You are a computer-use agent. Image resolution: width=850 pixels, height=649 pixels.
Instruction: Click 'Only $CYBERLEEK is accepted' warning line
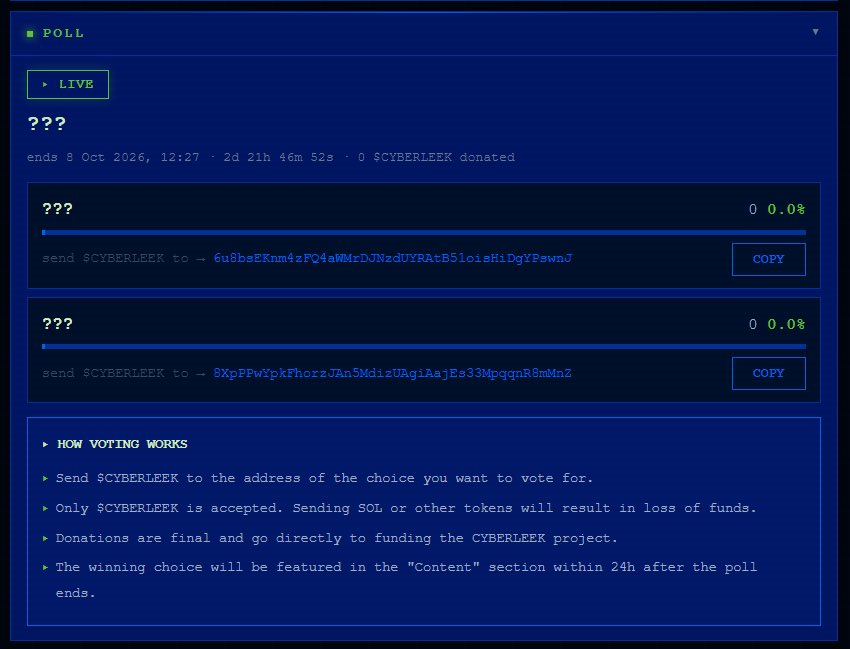pyautogui.click(x=405, y=508)
